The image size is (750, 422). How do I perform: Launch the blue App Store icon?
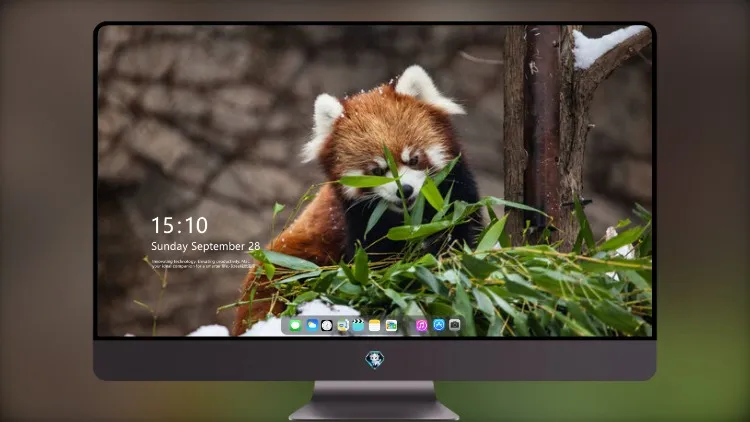coord(439,325)
